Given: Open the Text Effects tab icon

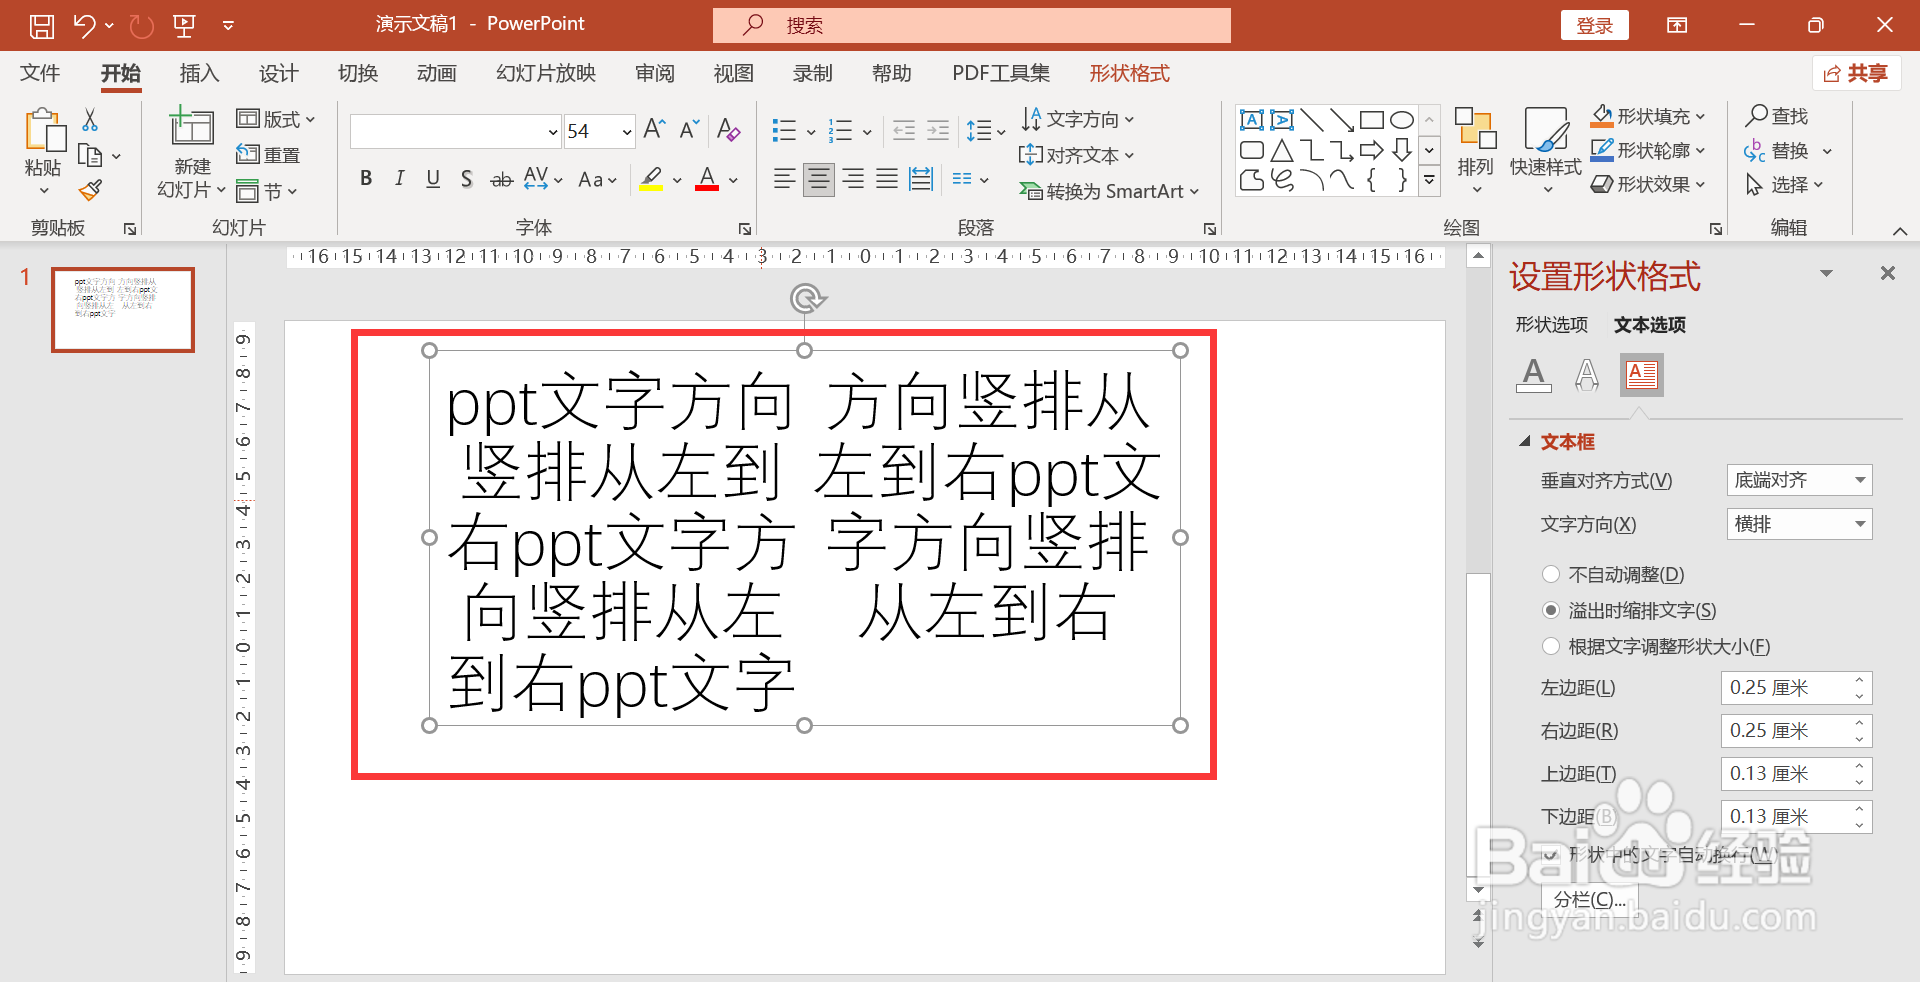Looking at the screenshot, I should pos(1587,375).
